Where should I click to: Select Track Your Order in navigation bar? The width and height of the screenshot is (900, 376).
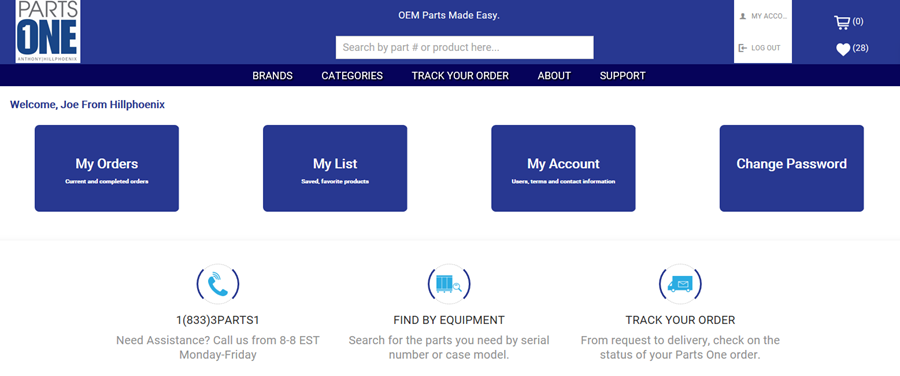[x=460, y=76]
